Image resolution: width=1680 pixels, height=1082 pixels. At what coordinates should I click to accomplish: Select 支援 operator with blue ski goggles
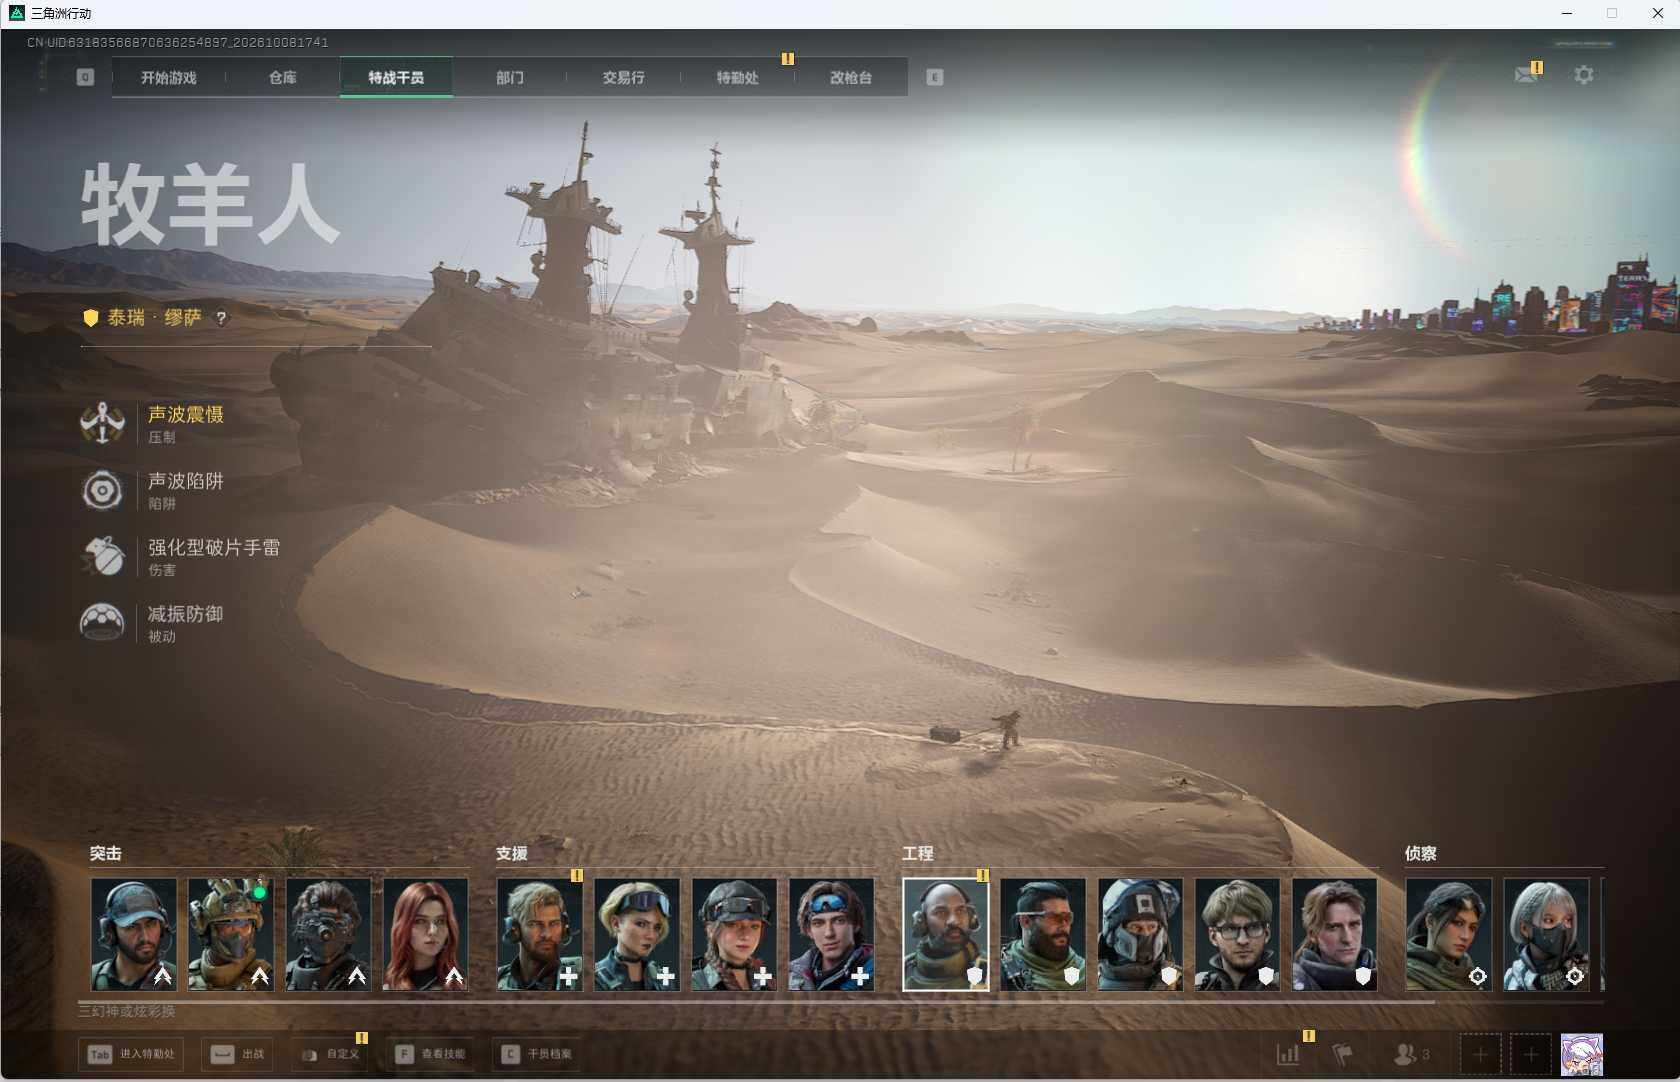point(831,935)
